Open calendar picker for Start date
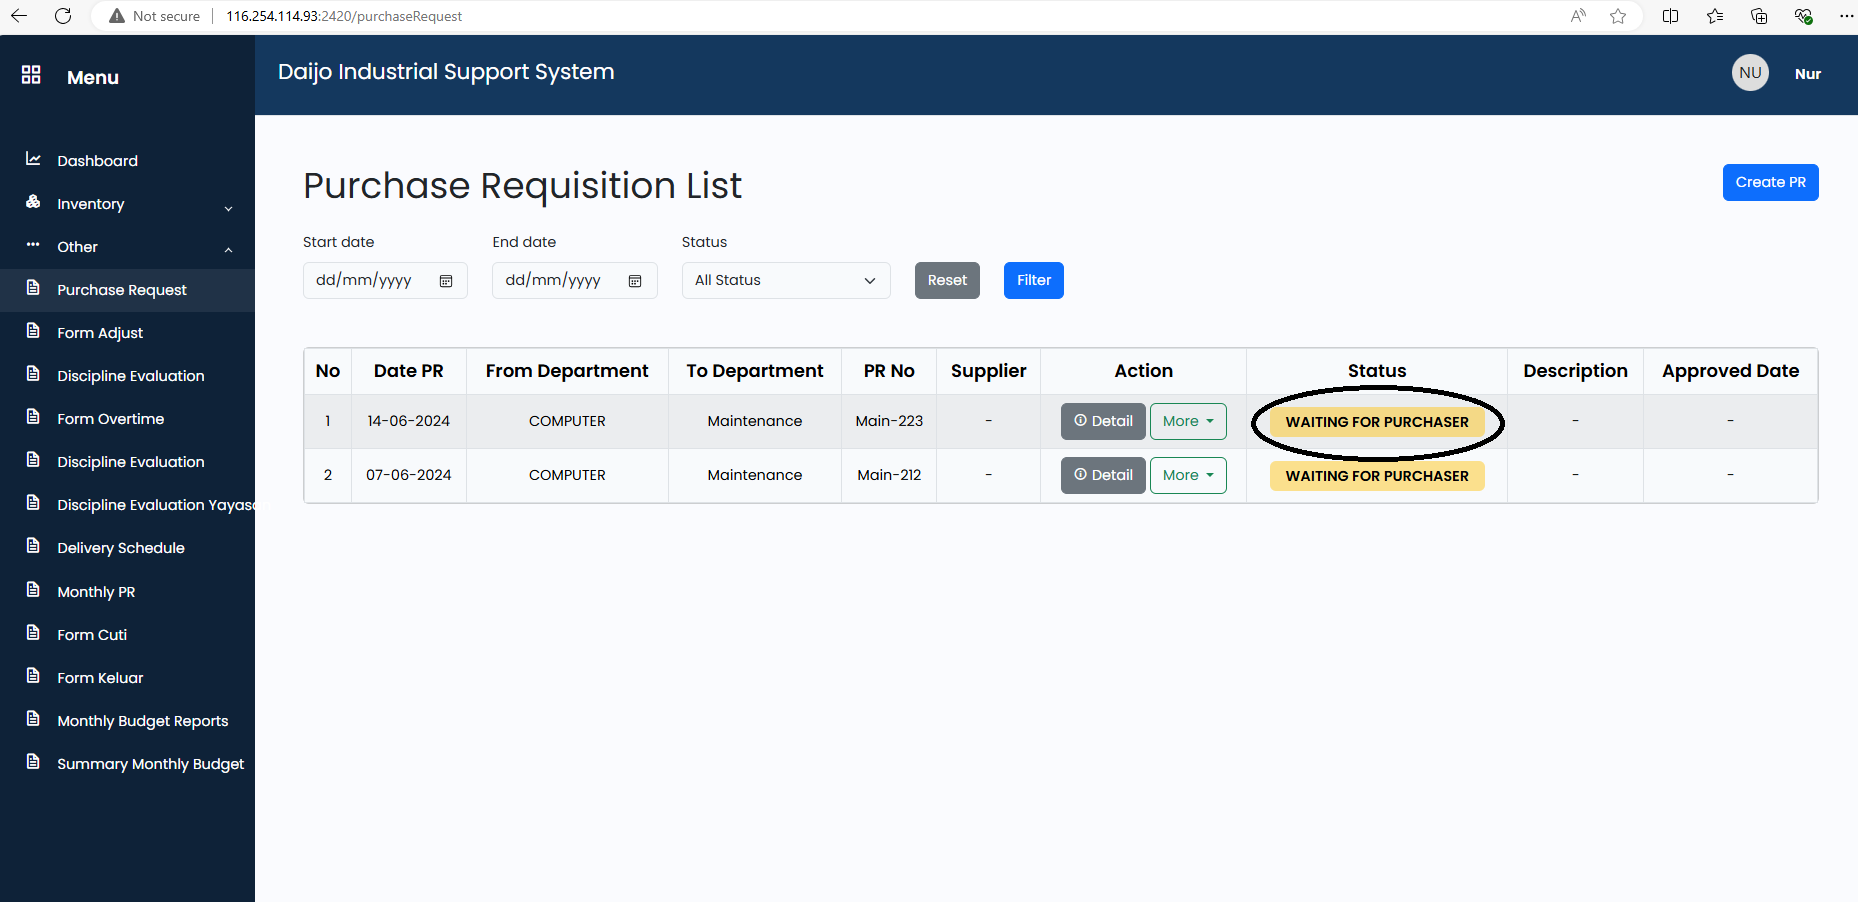Viewport: 1858px width, 902px height. click(446, 281)
